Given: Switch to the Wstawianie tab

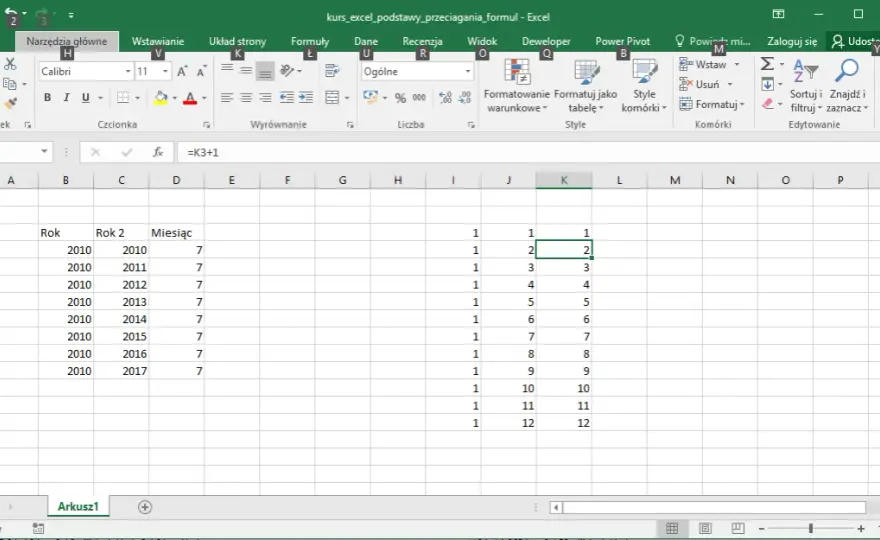Looking at the screenshot, I should [158, 42].
